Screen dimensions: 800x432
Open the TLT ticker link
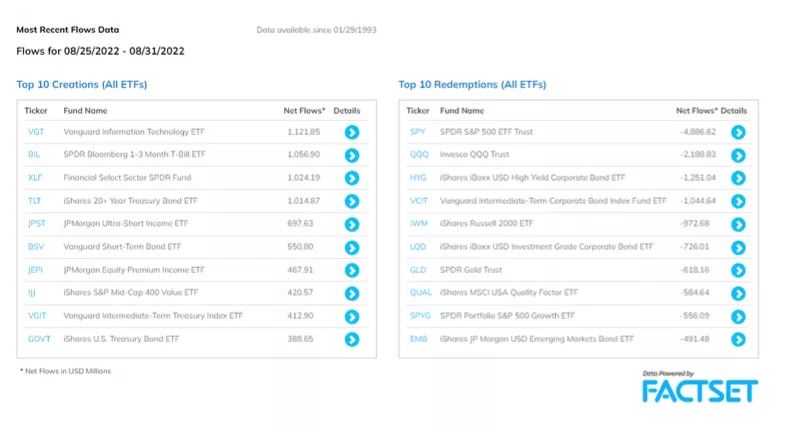[x=34, y=201]
